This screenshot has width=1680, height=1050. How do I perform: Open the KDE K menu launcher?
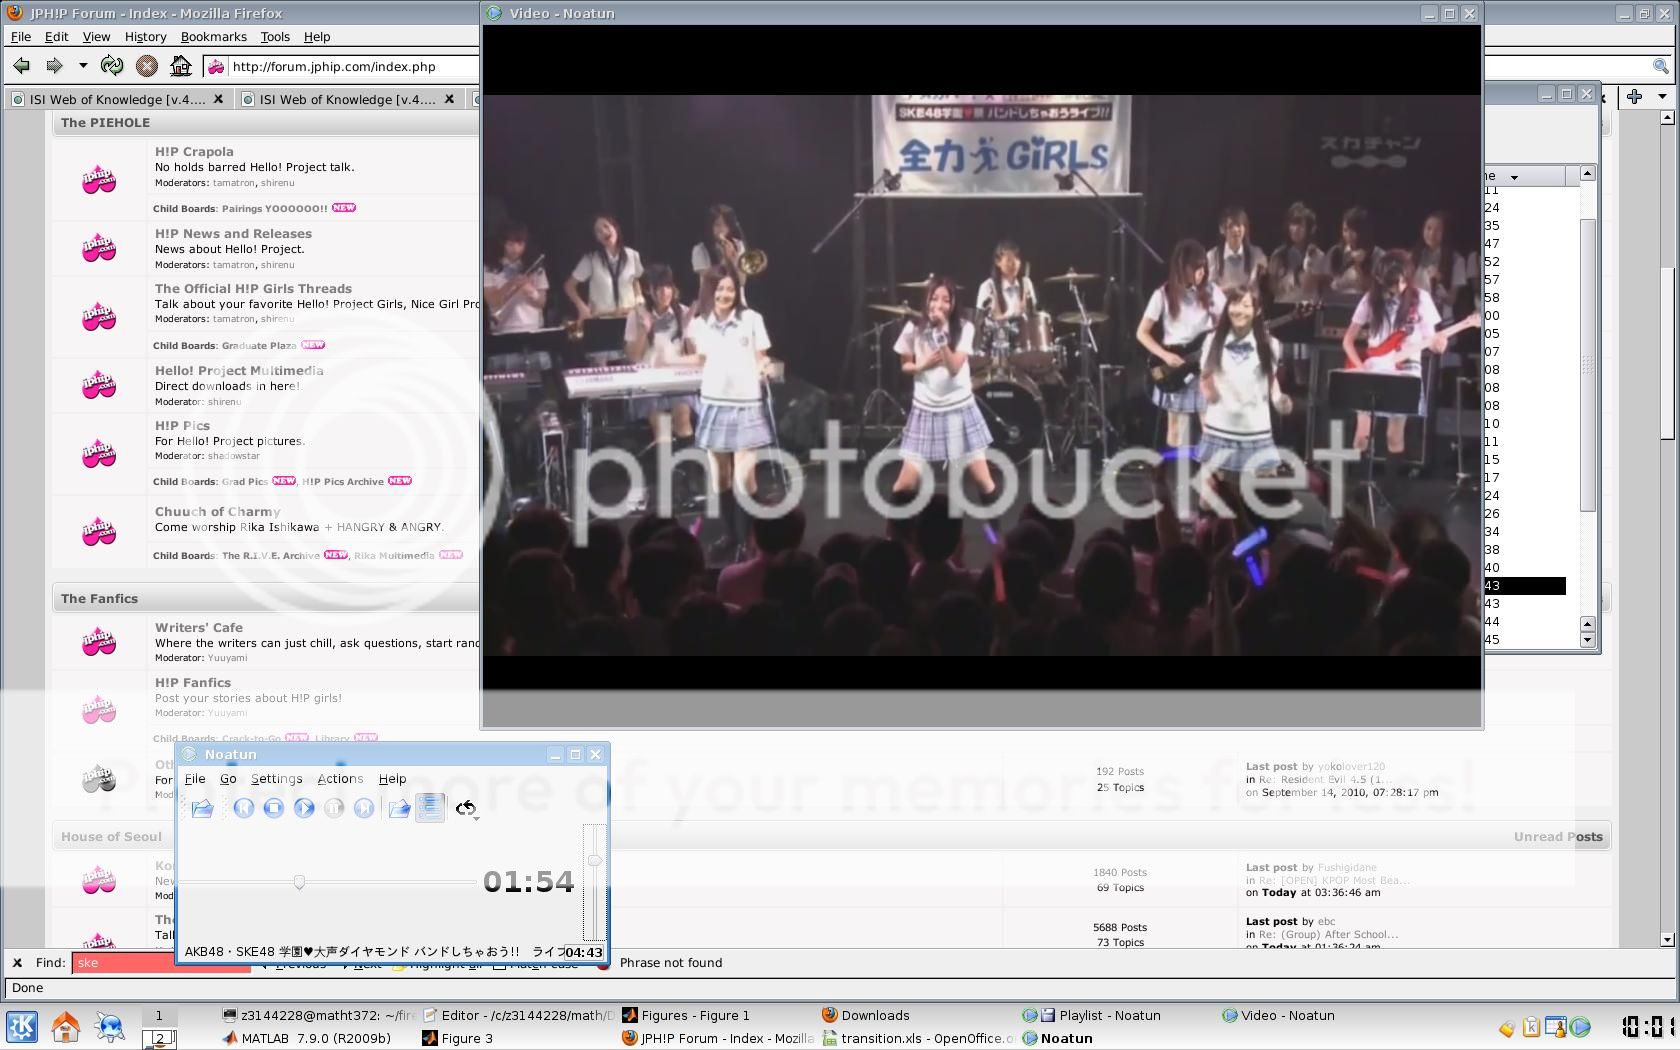pyautogui.click(x=22, y=1027)
